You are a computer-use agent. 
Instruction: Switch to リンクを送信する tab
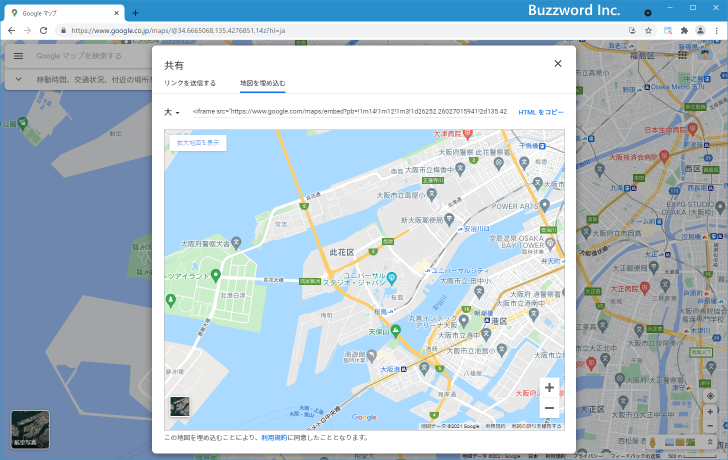(x=190, y=83)
